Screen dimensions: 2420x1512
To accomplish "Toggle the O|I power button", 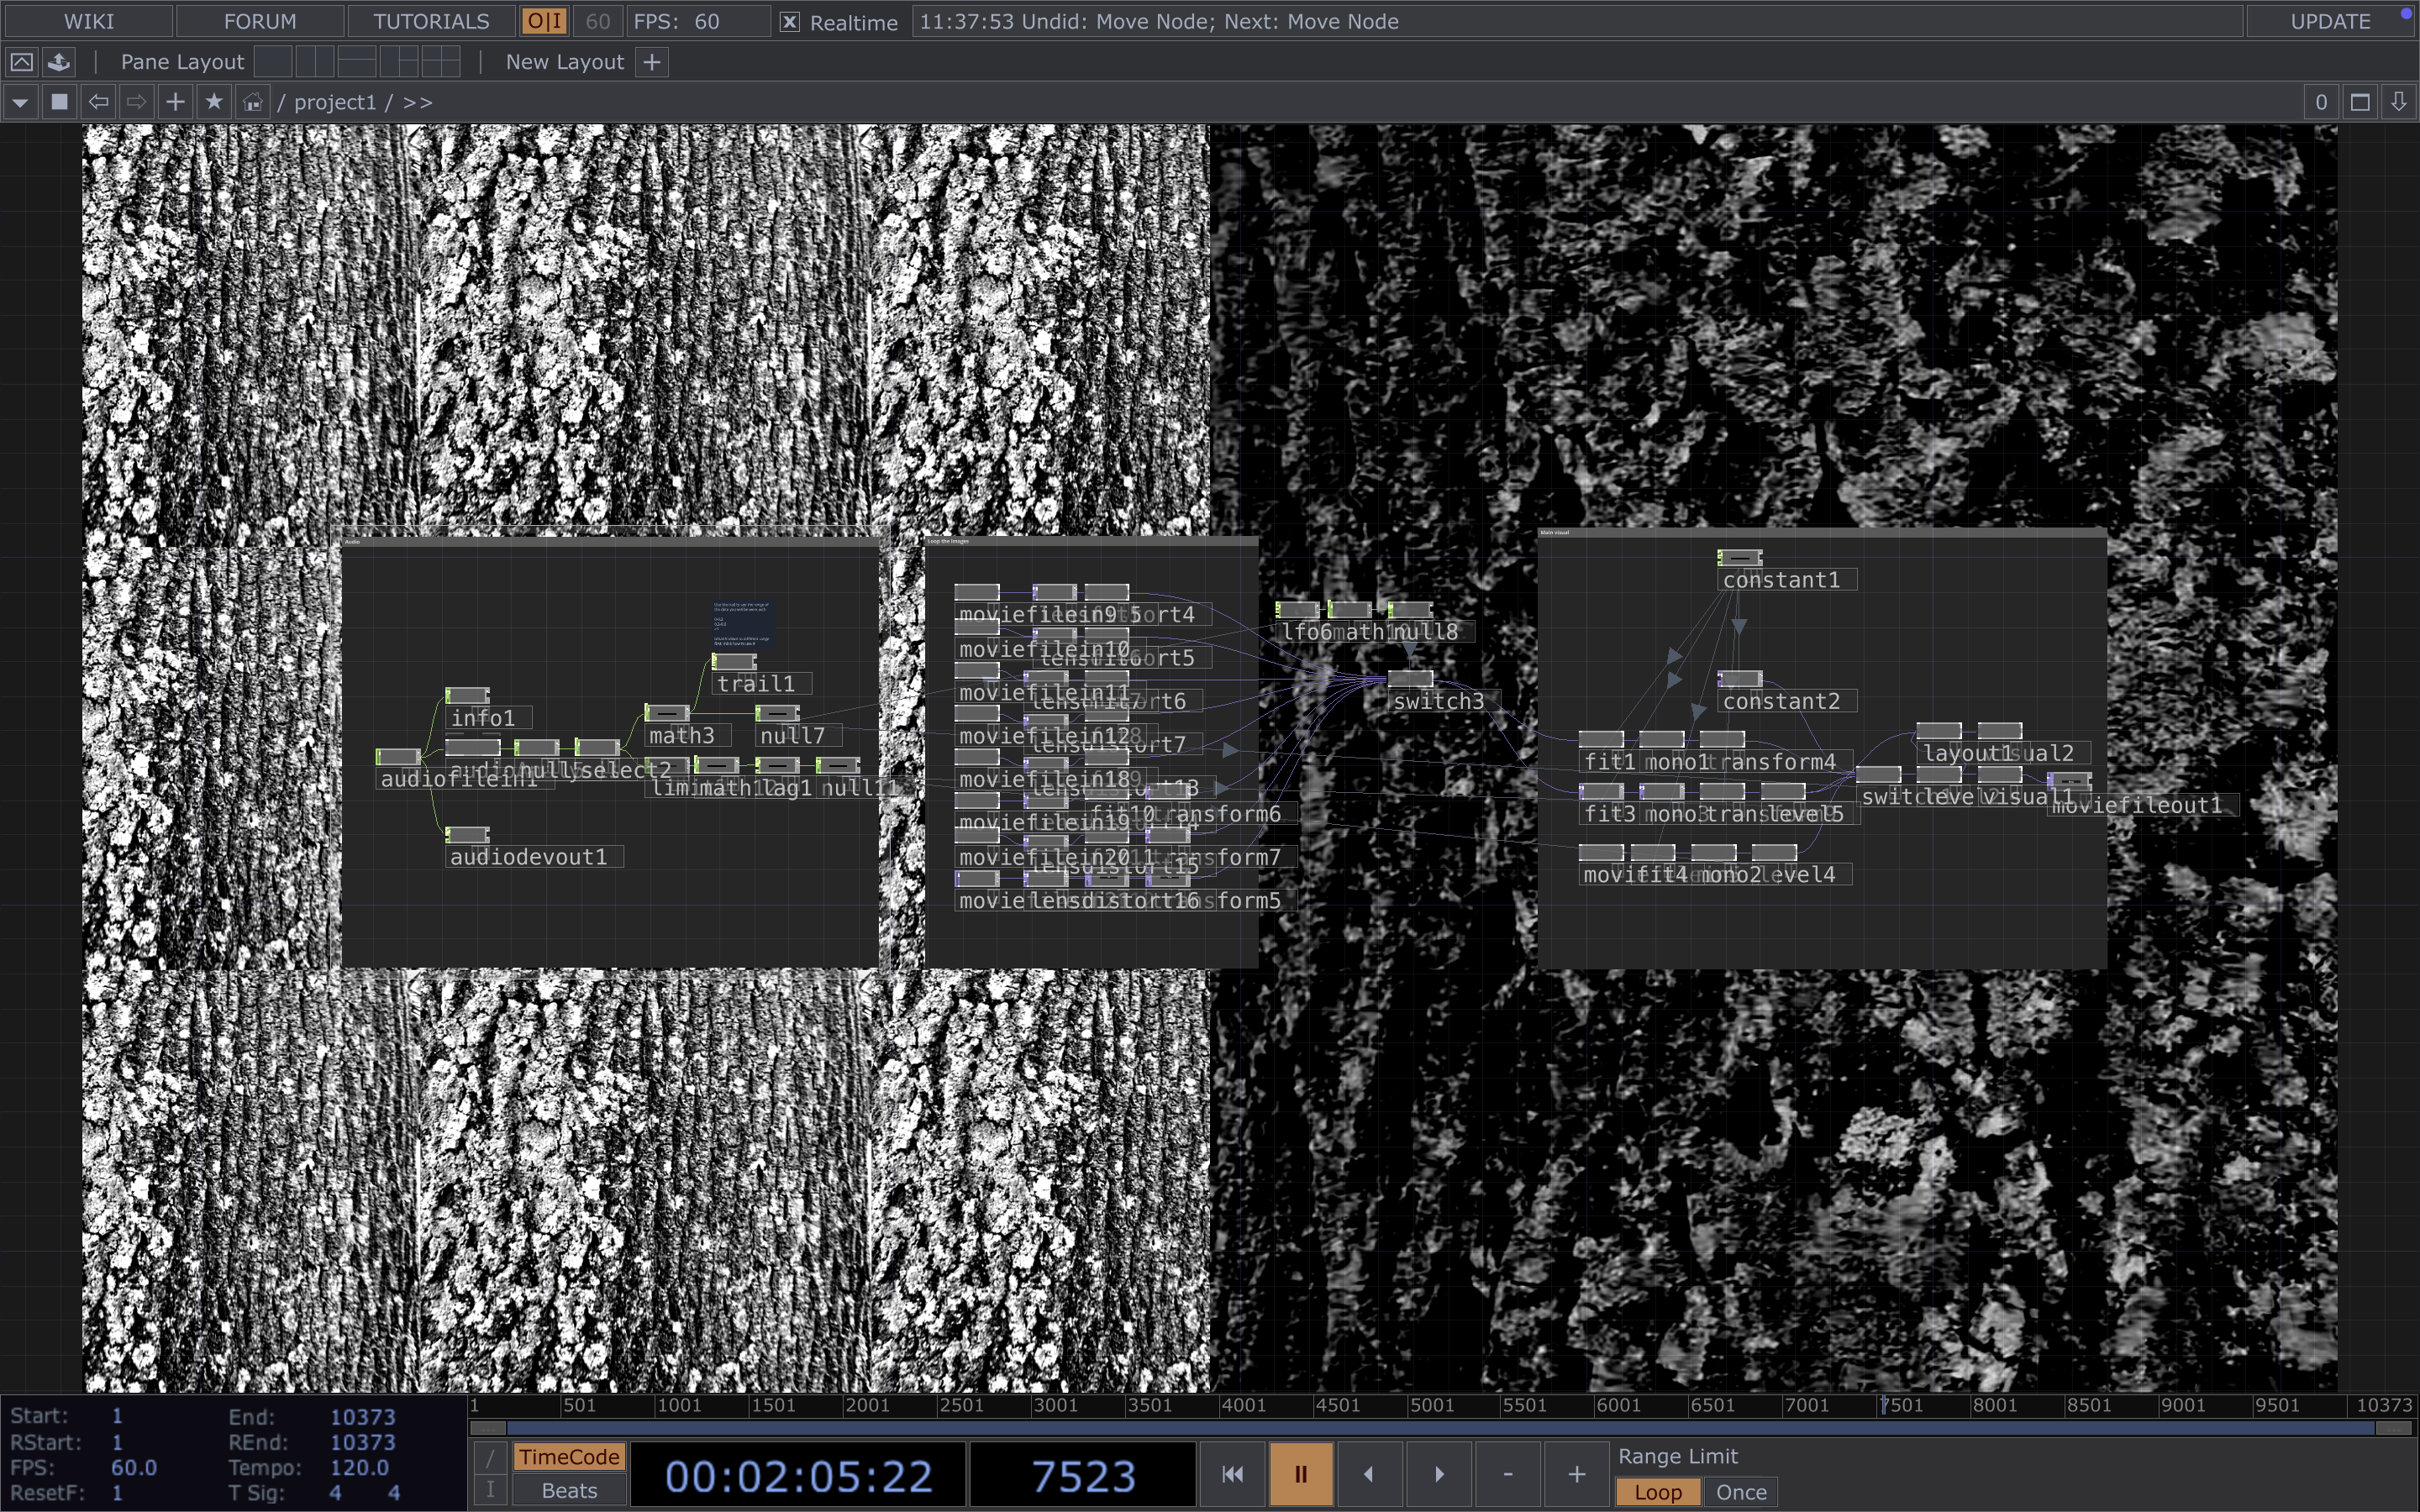I will [x=545, y=22].
